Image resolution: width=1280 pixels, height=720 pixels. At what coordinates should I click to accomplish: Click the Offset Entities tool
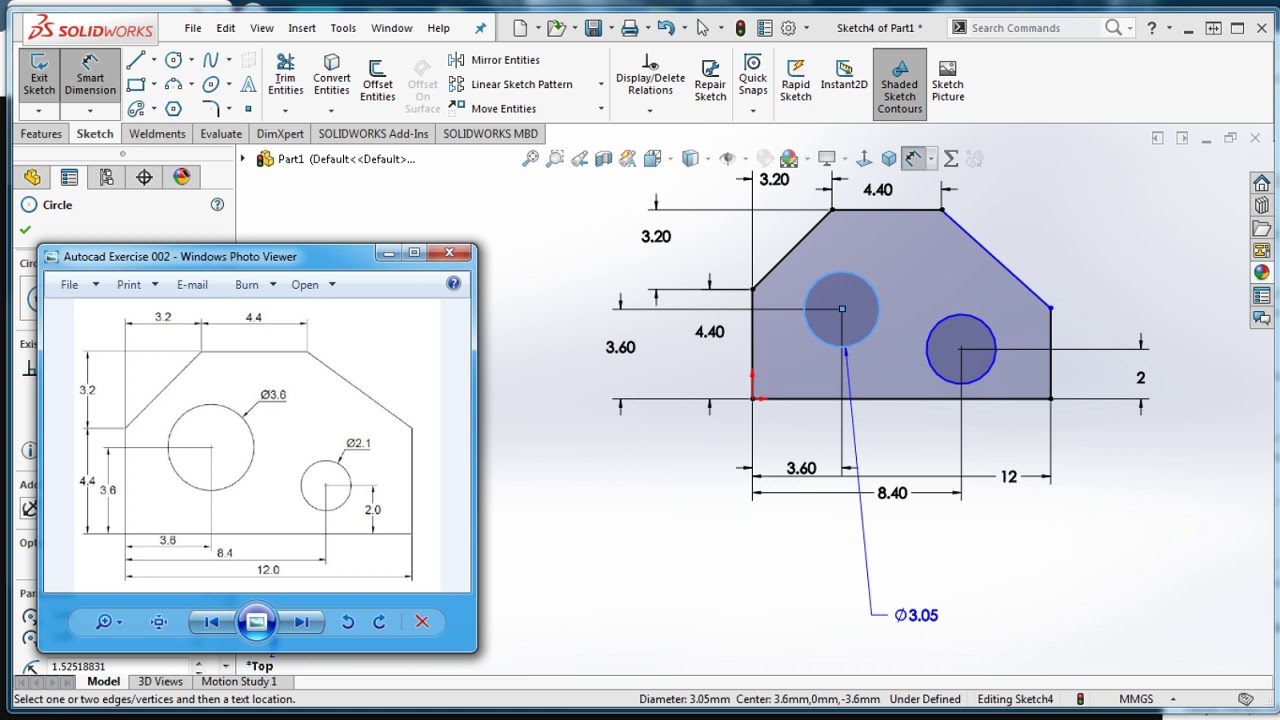click(377, 80)
